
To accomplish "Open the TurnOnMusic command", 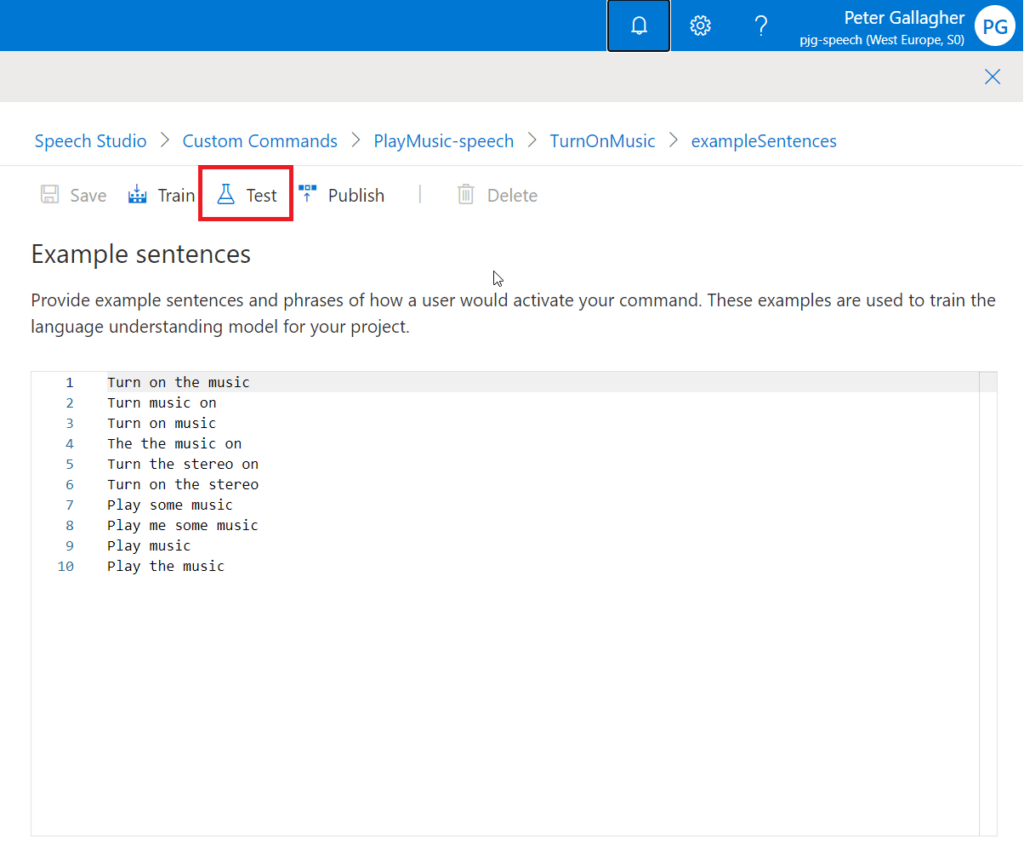I will (x=602, y=141).
